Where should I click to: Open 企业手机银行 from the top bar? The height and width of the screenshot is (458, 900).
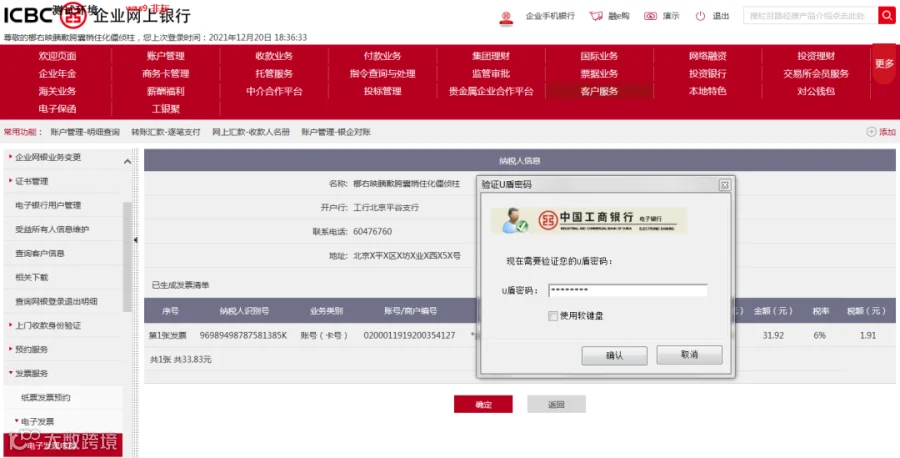coord(550,16)
